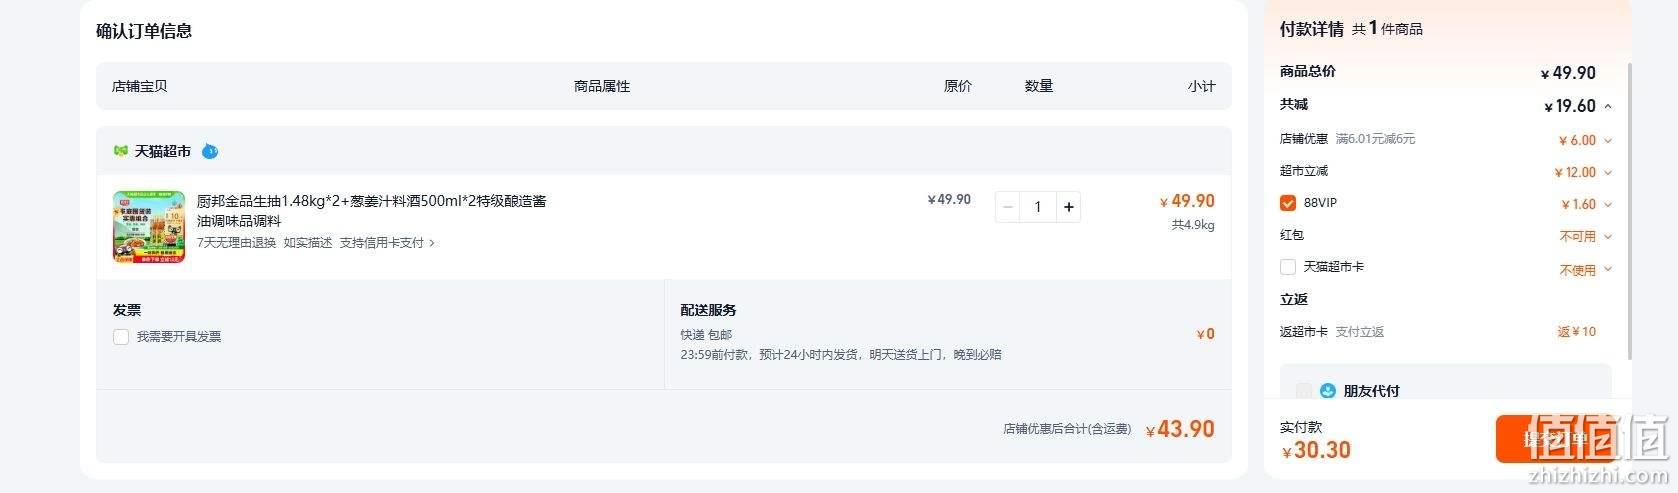This screenshot has width=1678, height=493.
Task: Click the 确认订单信息 heading
Action: [x=144, y=31]
